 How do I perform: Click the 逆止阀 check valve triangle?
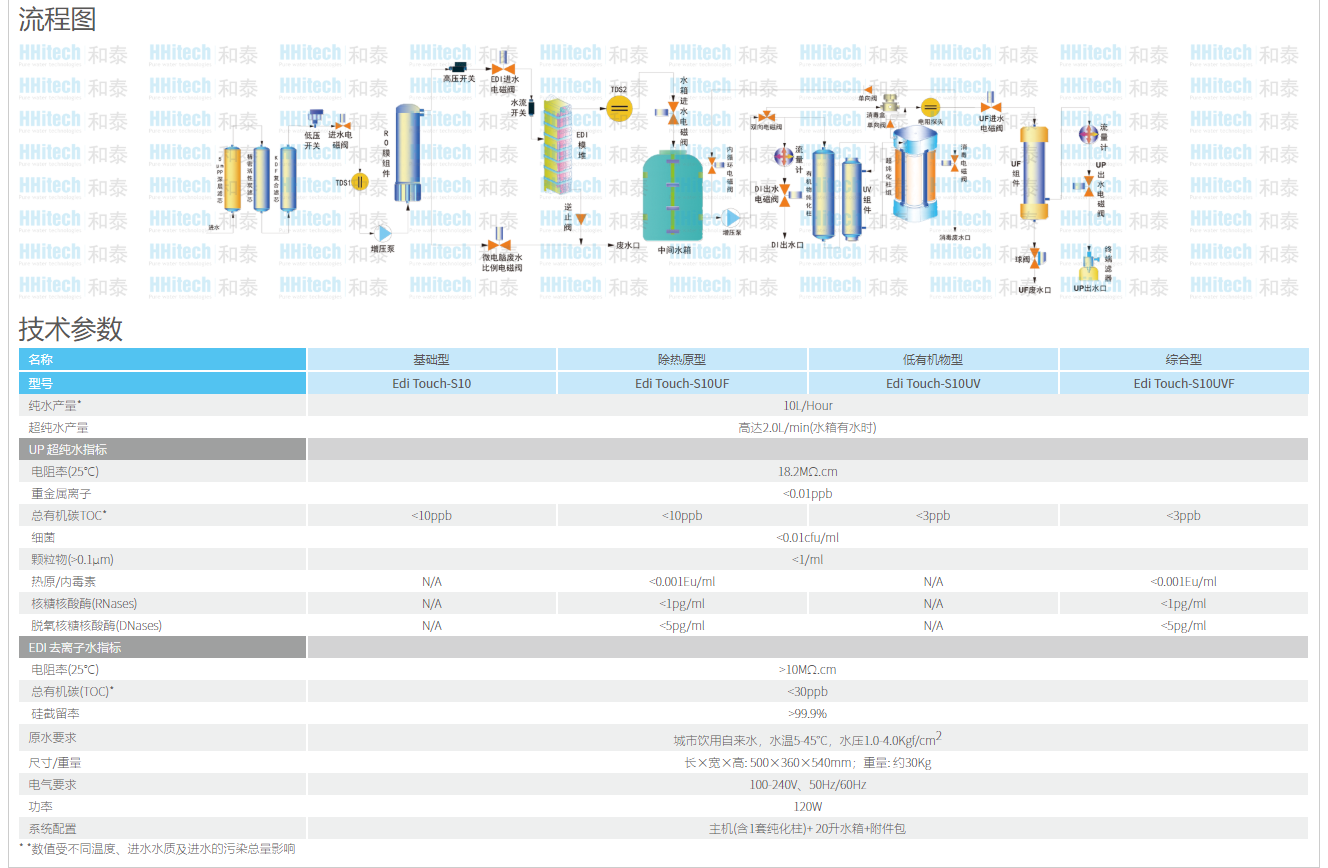coord(581,218)
